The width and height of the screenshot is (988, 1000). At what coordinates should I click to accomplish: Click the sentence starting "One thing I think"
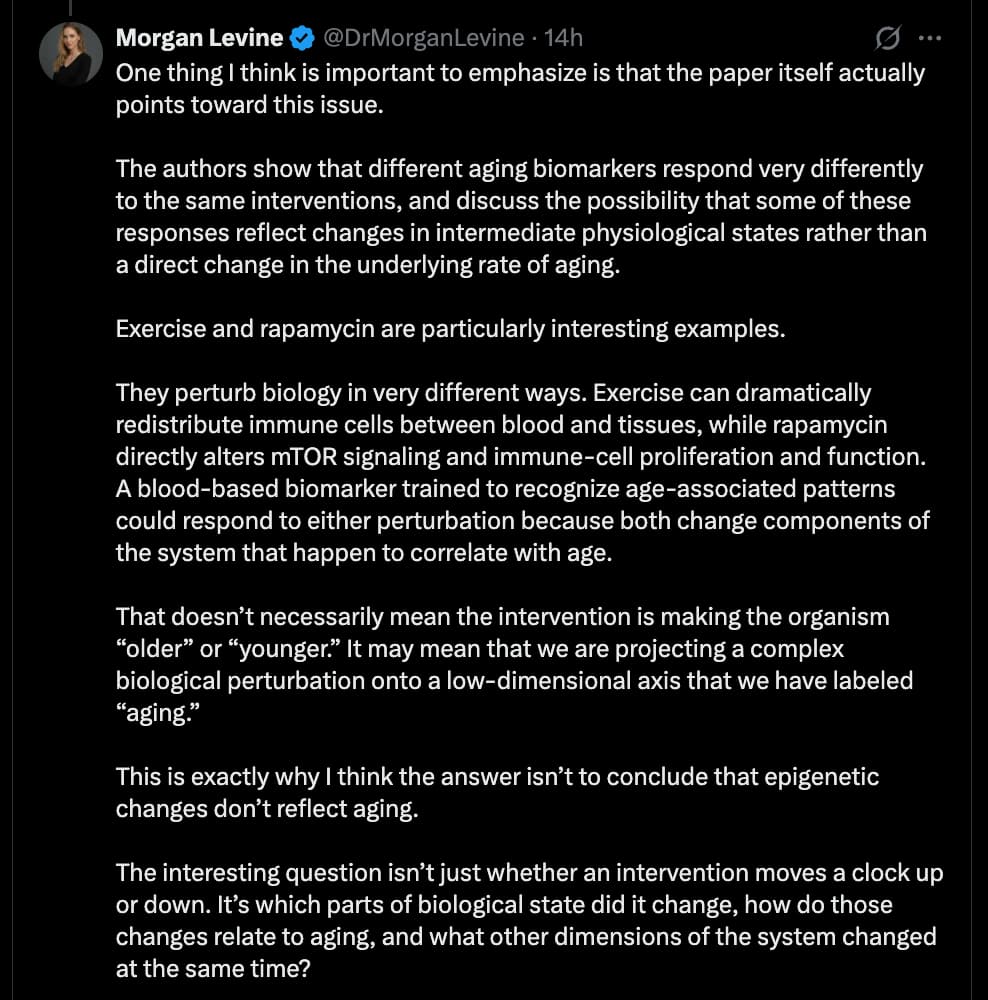click(520, 89)
